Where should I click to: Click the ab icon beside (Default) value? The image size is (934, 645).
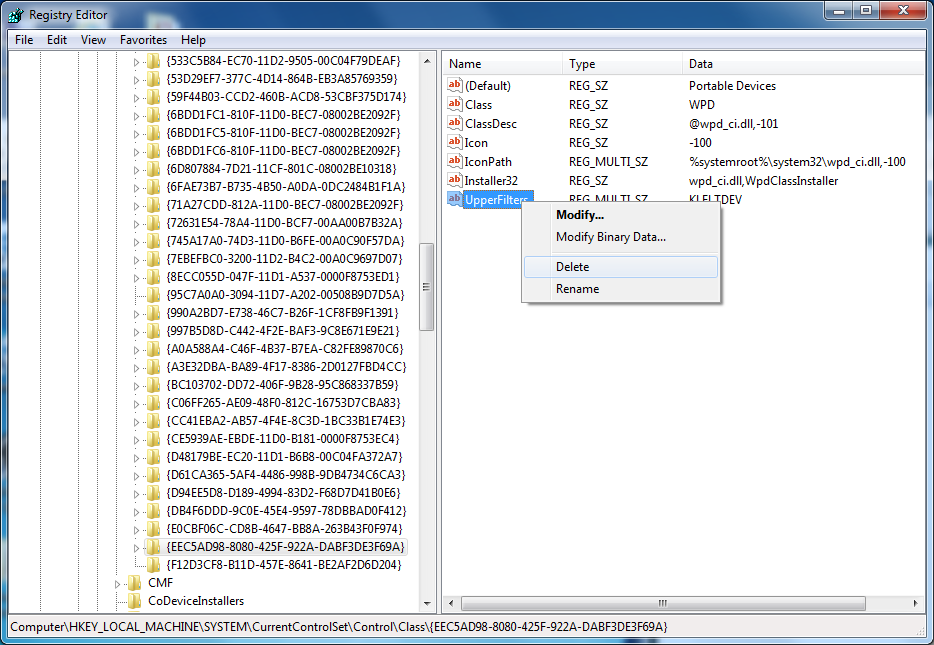(x=454, y=85)
